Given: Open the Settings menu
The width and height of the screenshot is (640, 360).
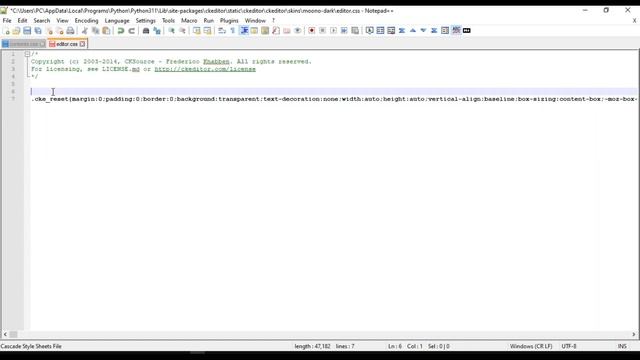Looking at the screenshot, I should [145, 20].
